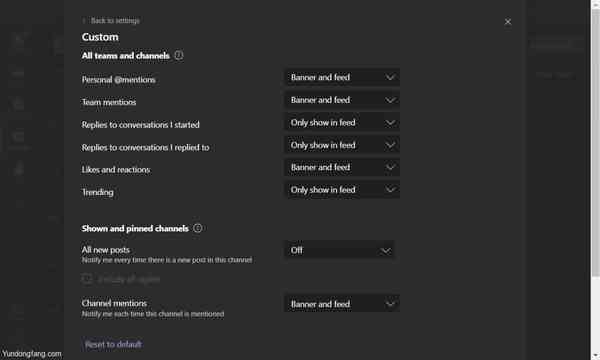Open the Trending notification dropdown
The image size is (600, 360).
click(x=342, y=190)
